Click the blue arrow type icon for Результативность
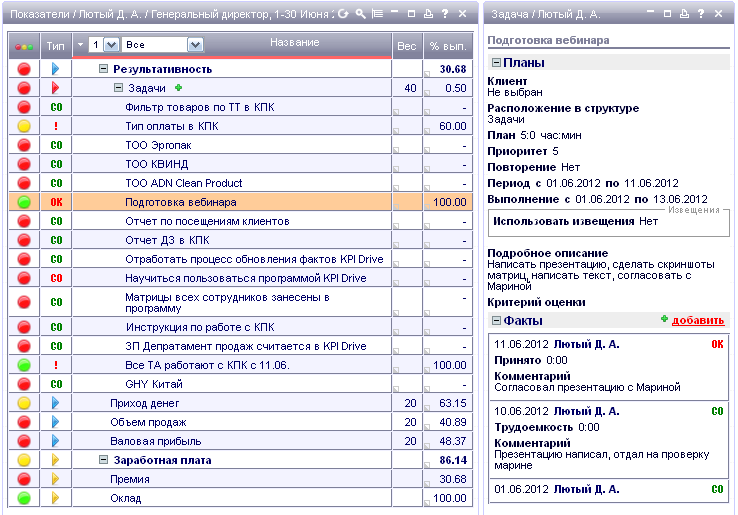 (x=56, y=69)
